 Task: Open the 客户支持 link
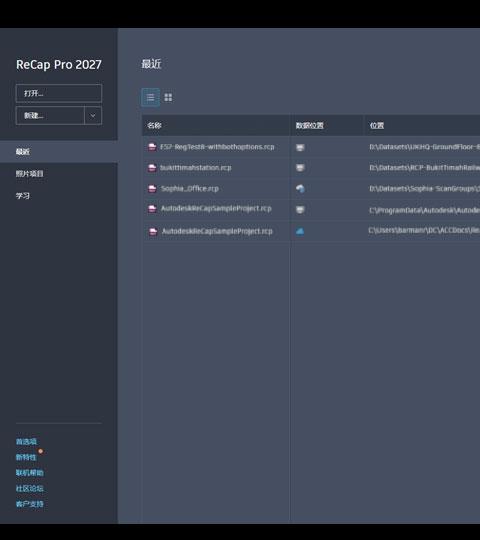tap(30, 504)
